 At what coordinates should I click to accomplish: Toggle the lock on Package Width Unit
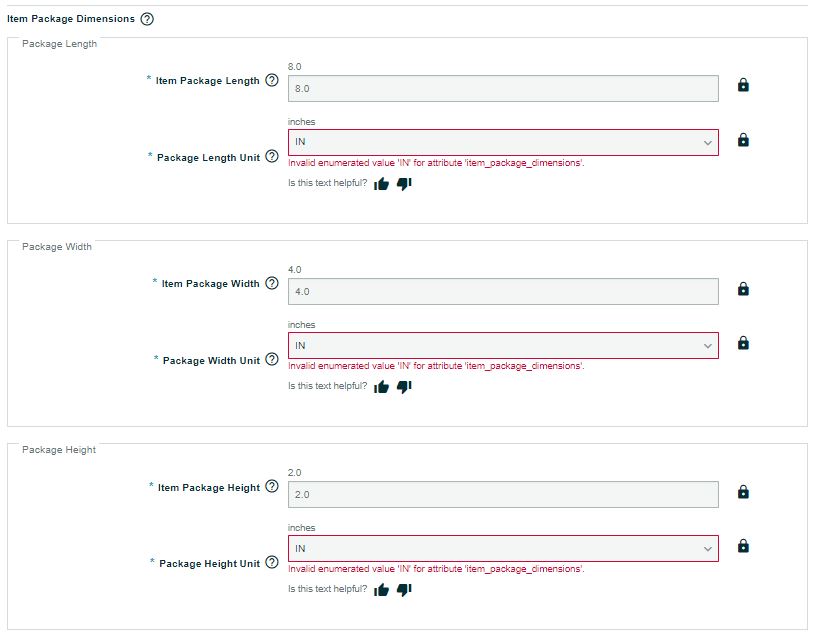[743, 343]
